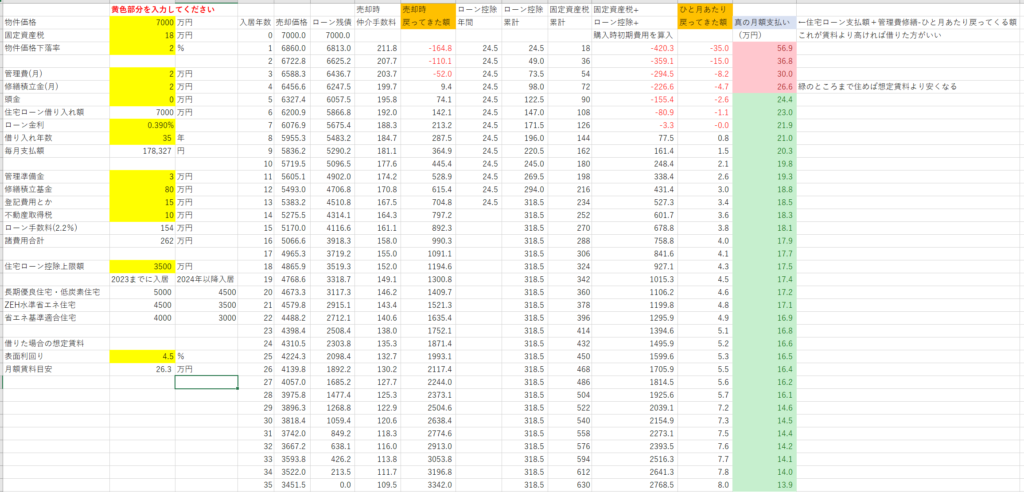The width and height of the screenshot is (1024, 492).
Task: Select the 真の月額支払い header cell
Action: (x=764, y=21)
